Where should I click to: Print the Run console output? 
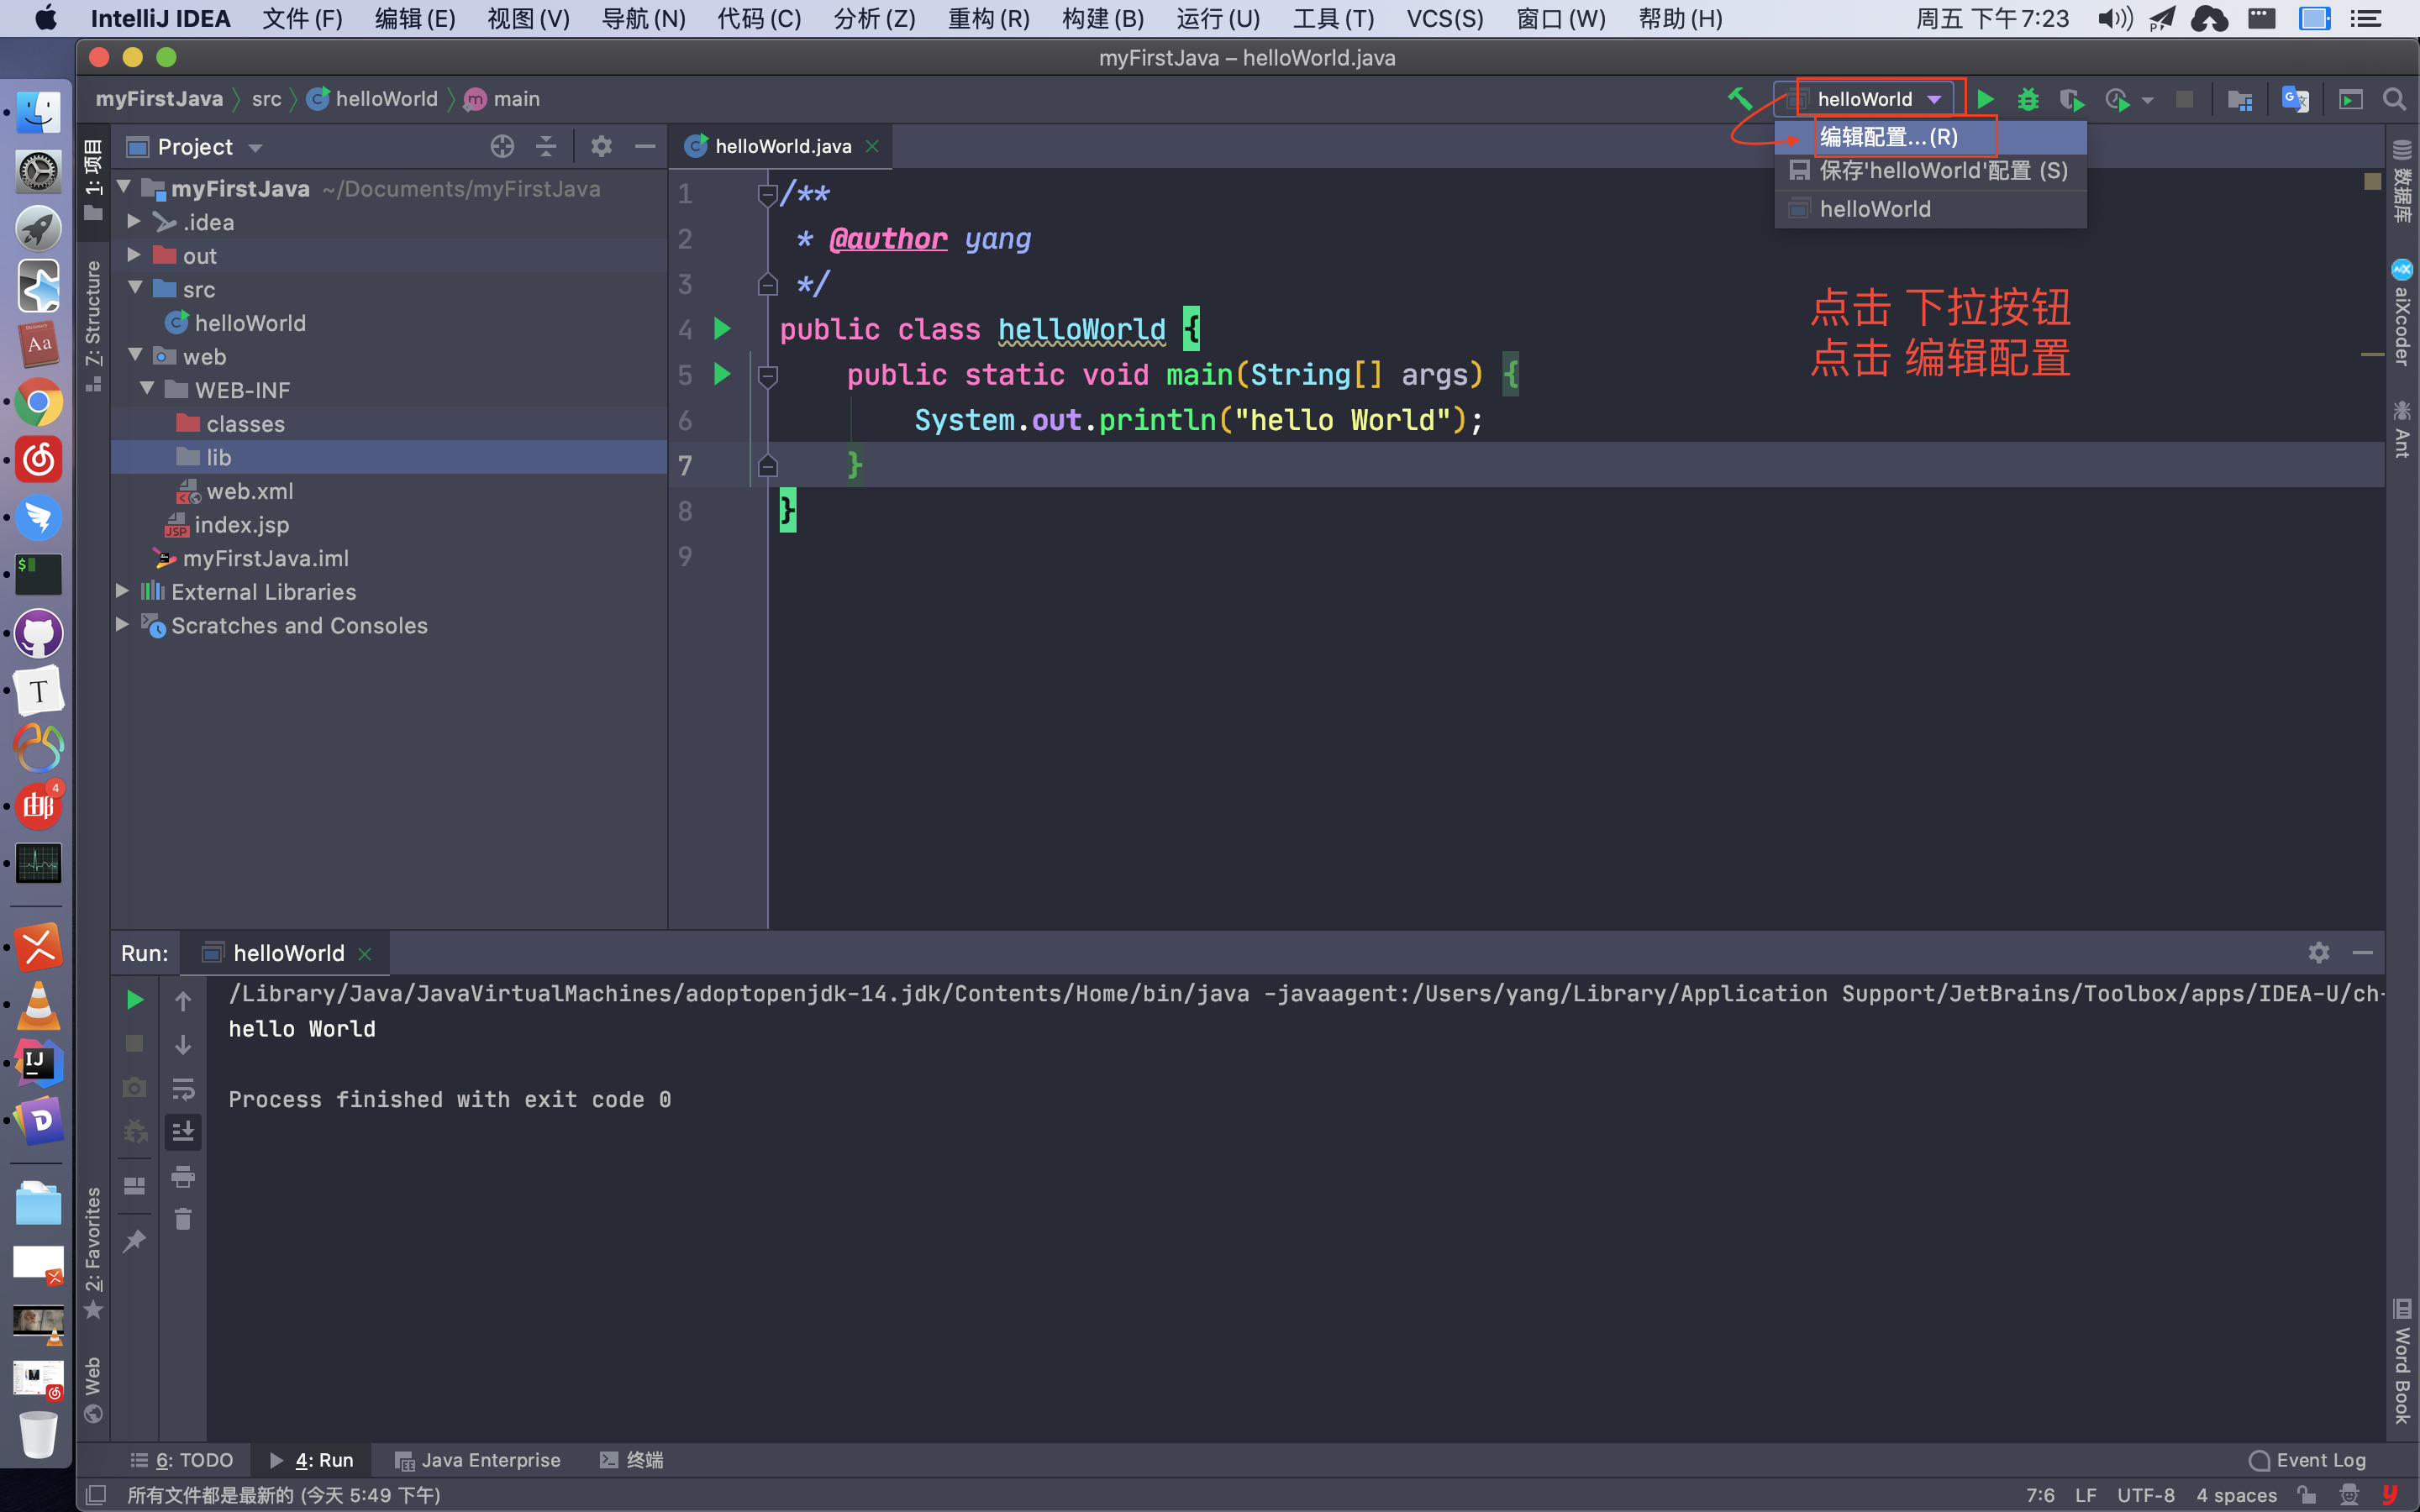(x=183, y=1176)
